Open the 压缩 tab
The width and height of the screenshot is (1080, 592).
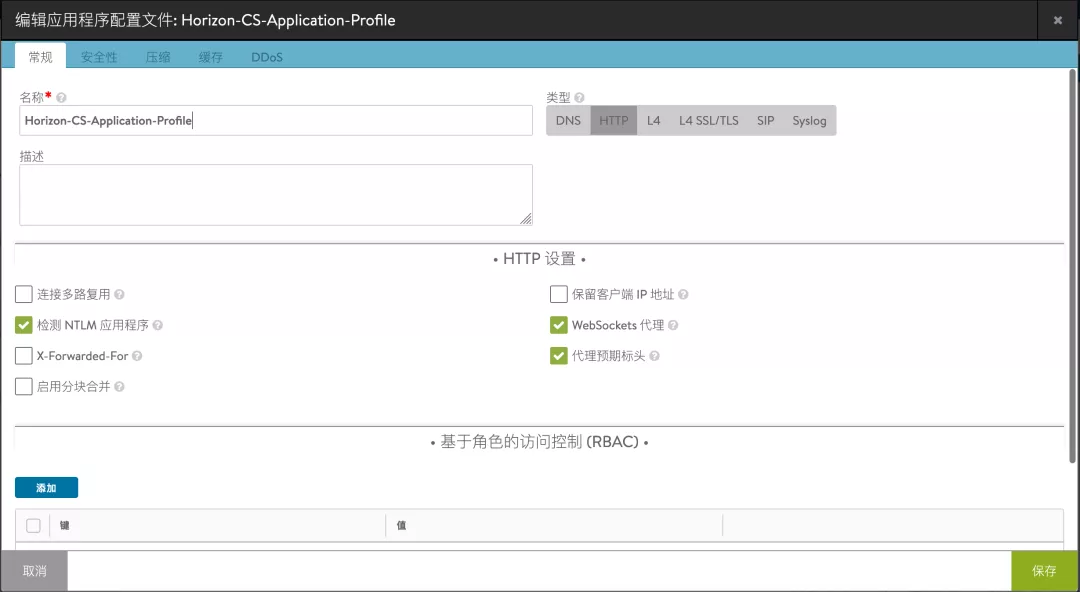pyautogui.click(x=158, y=57)
